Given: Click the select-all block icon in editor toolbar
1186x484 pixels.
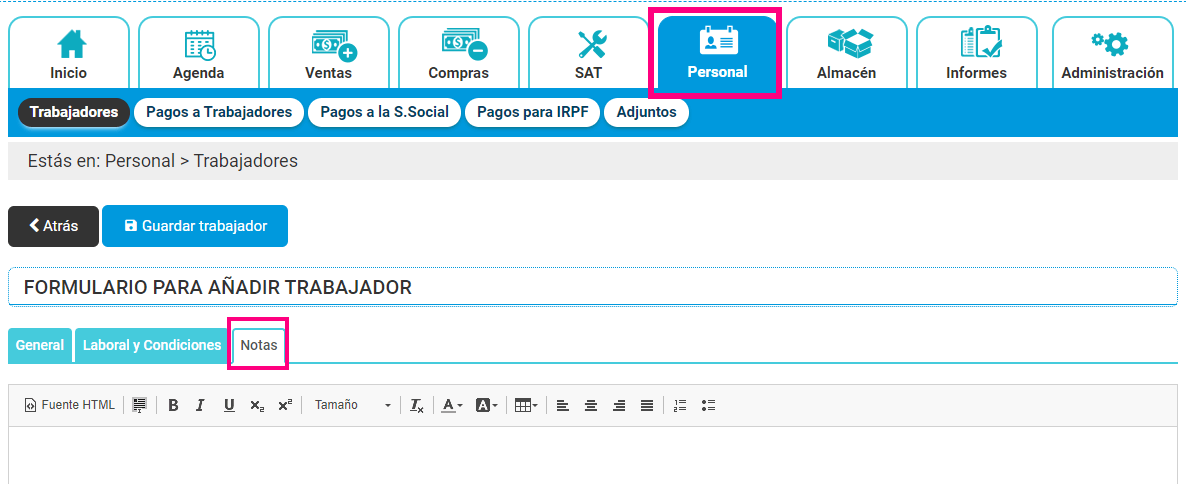Looking at the screenshot, I should coord(139,405).
